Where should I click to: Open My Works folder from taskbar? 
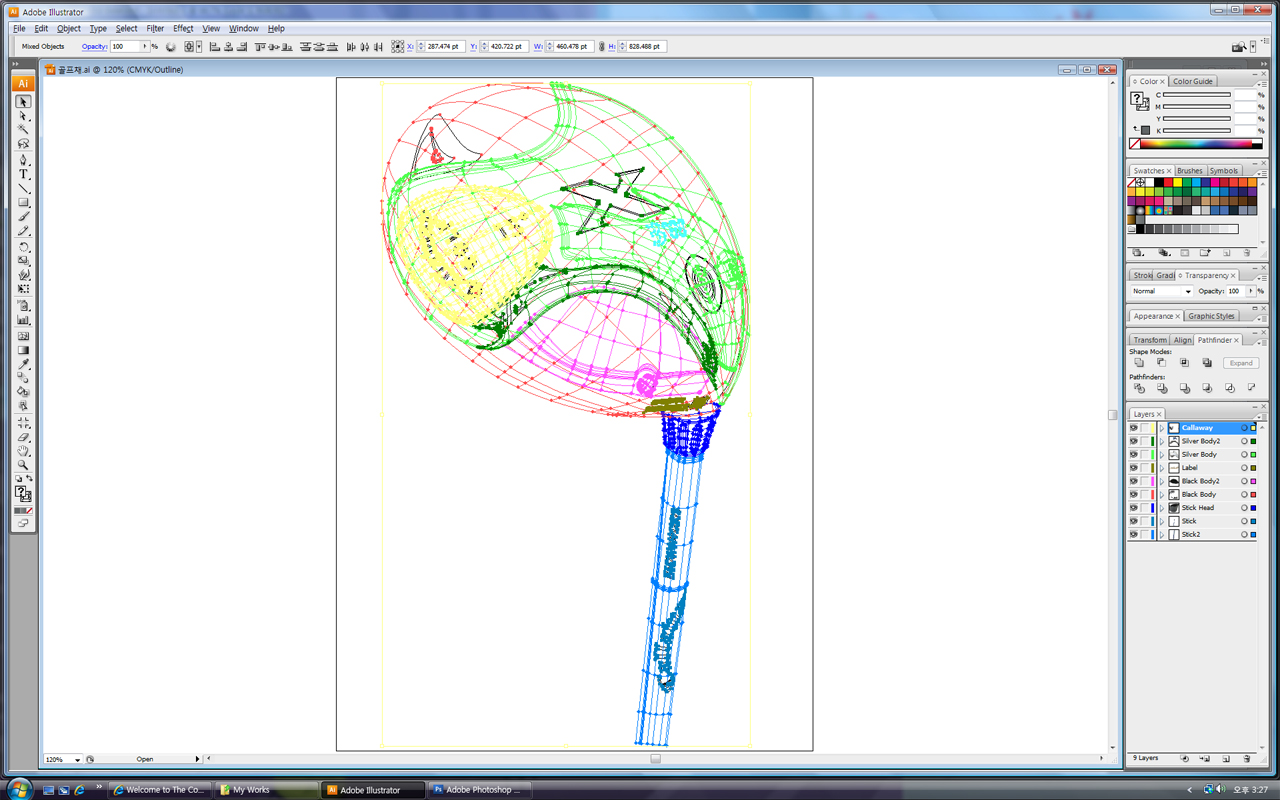(x=266, y=790)
